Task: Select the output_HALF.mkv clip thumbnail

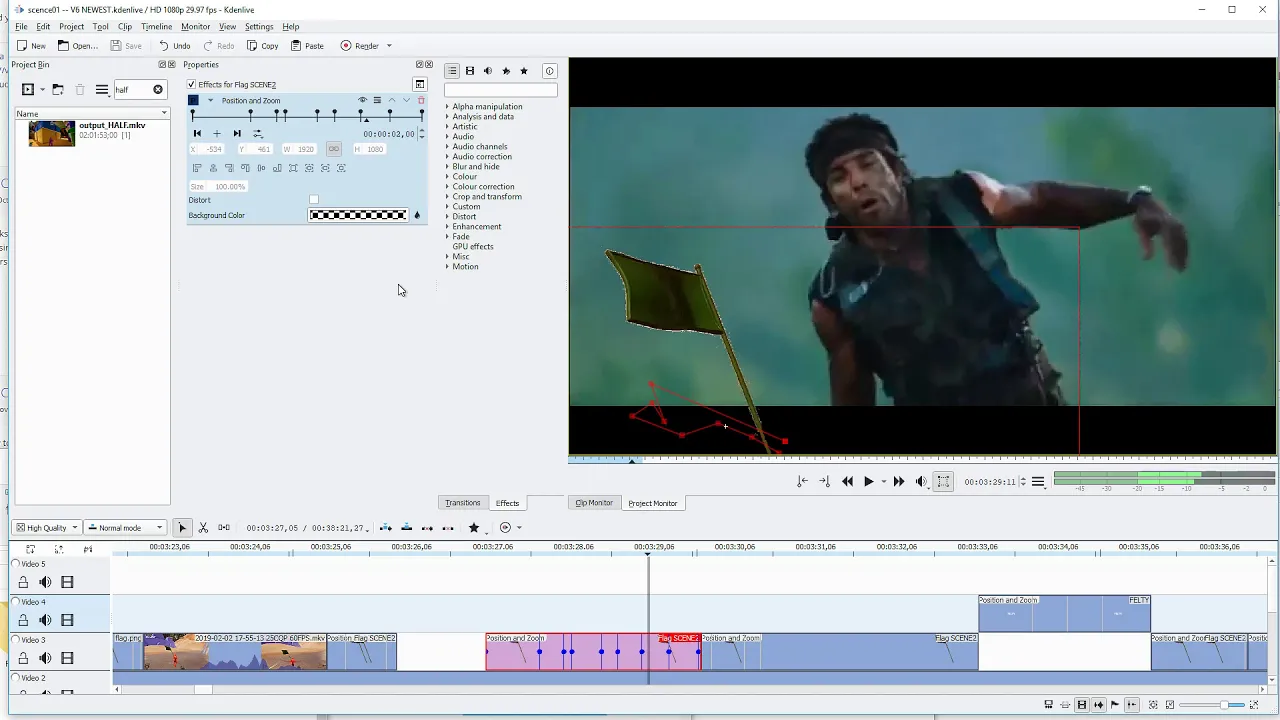Action: point(52,133)
